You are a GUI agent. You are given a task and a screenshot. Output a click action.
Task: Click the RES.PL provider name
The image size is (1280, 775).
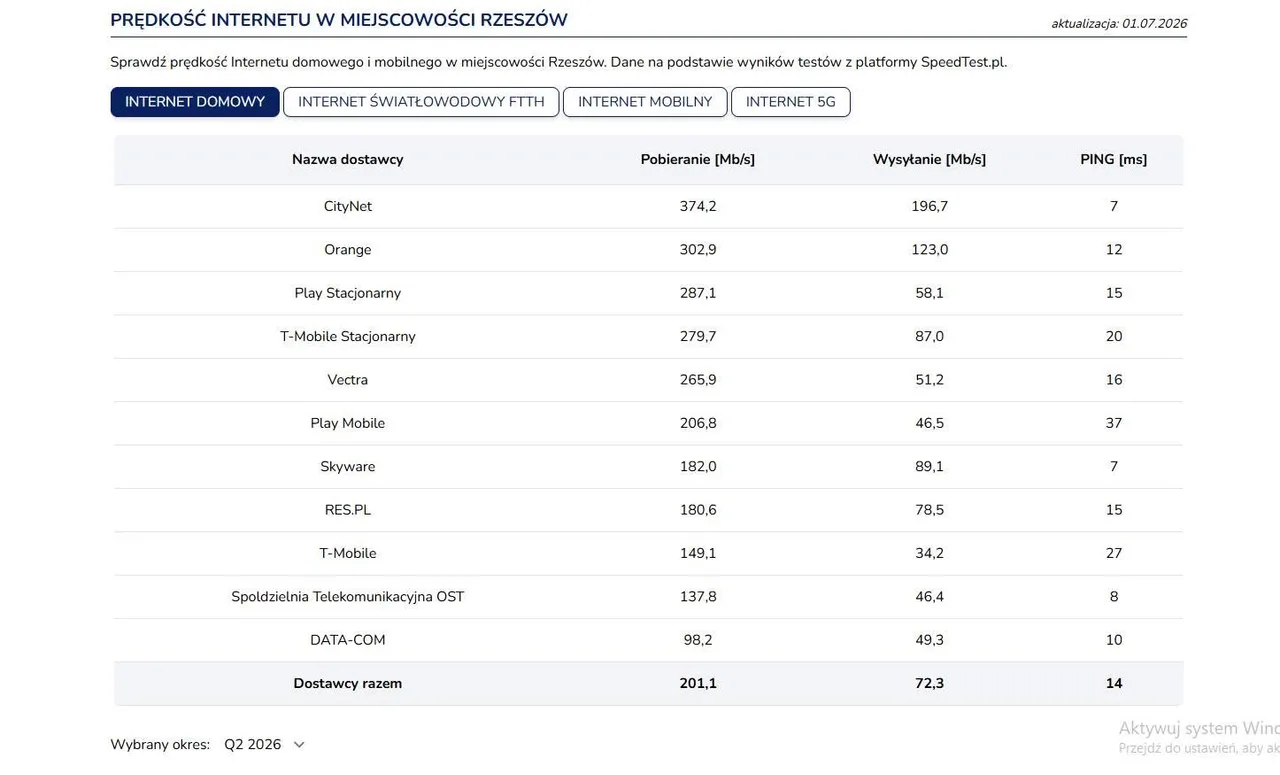coord(348,510)
